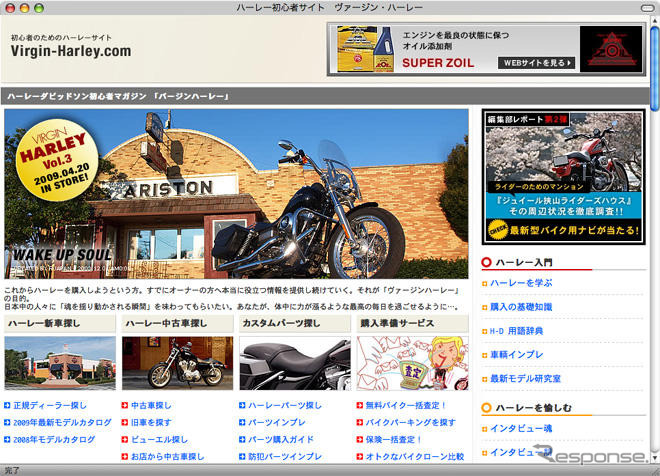Viewport: 660px width, 476px height.
Task: Open the WAKE UP SOUL hero image
Action: [236, 194]
